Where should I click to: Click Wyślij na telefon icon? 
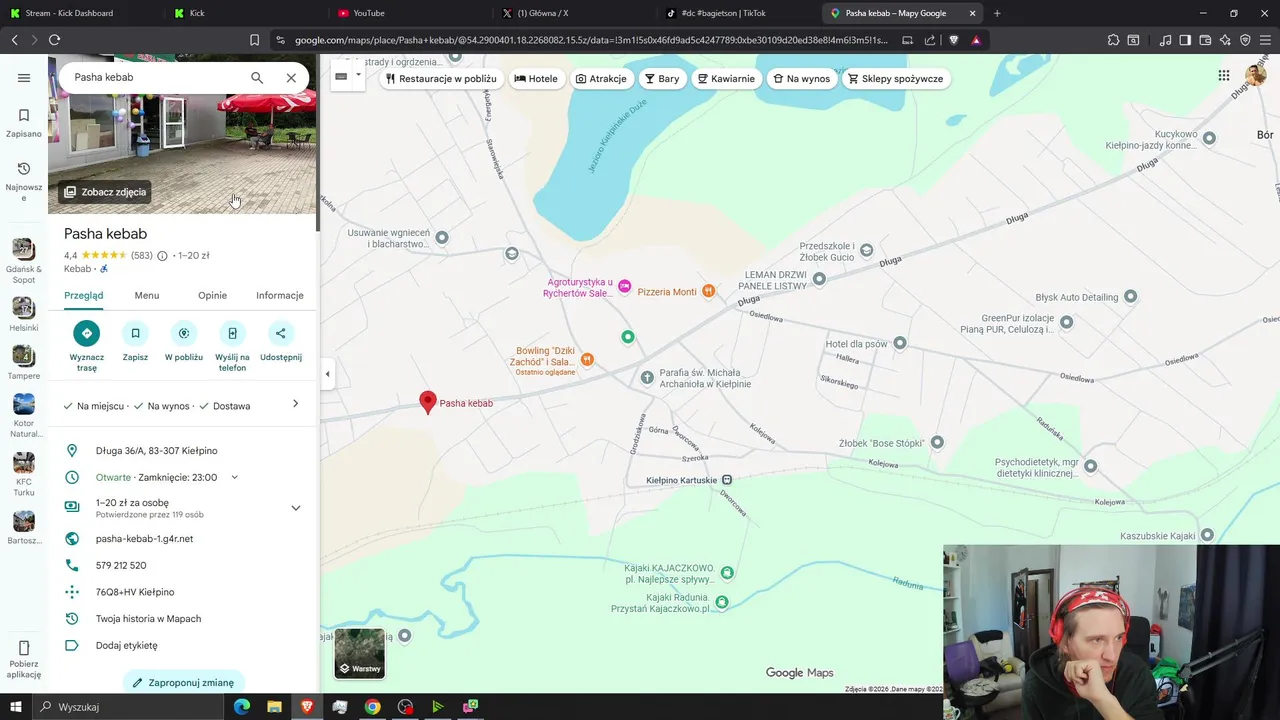[232, 333]
